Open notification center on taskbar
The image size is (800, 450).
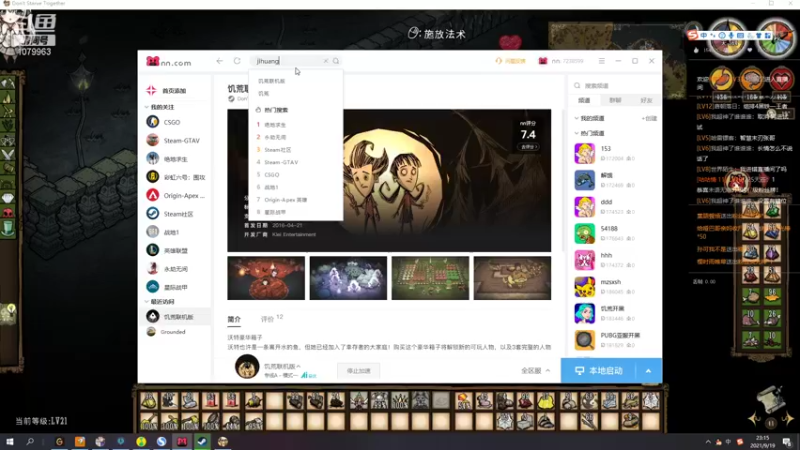[x=787, y=442]
